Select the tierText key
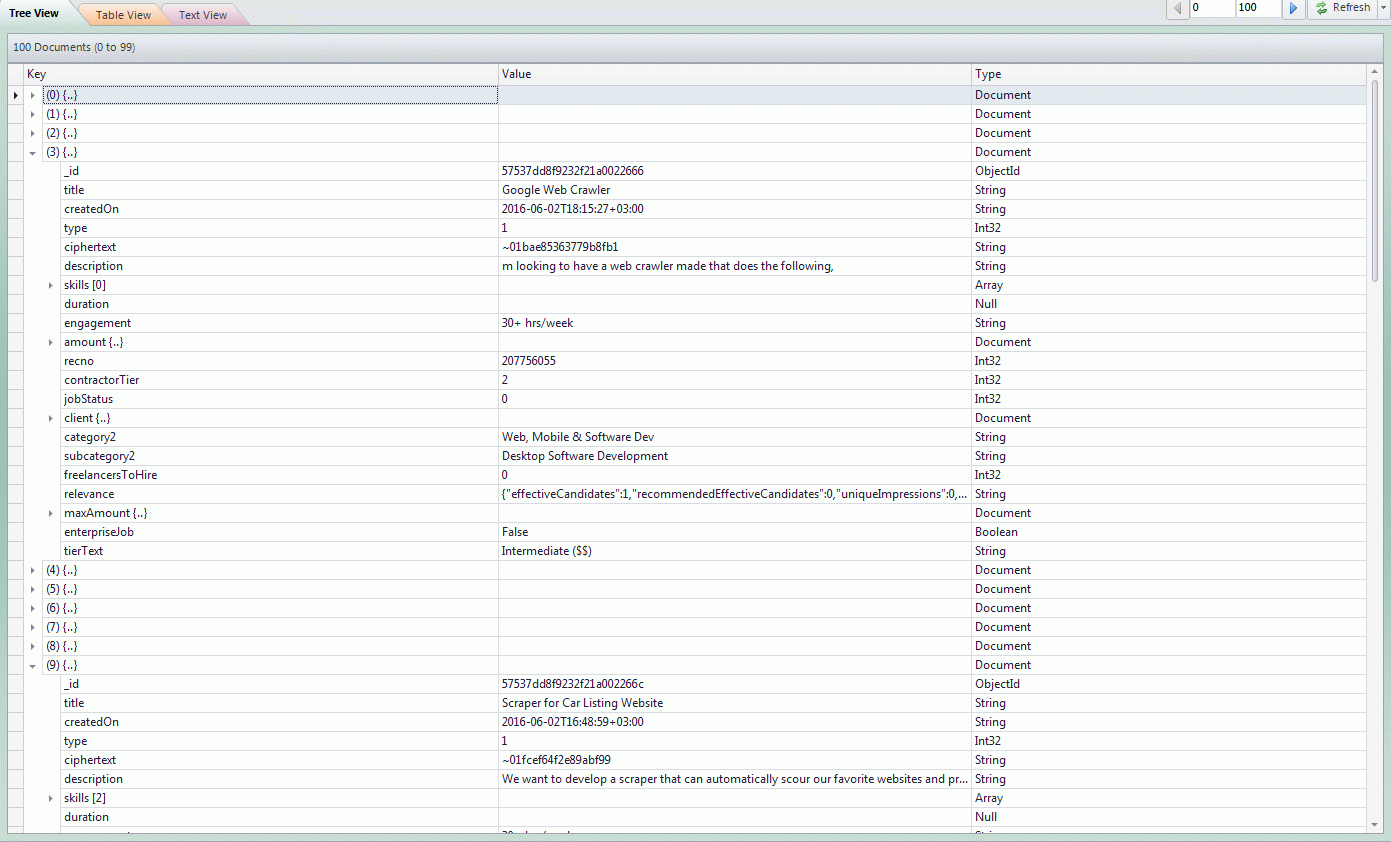1391x842 pixels. click(84, 551)
